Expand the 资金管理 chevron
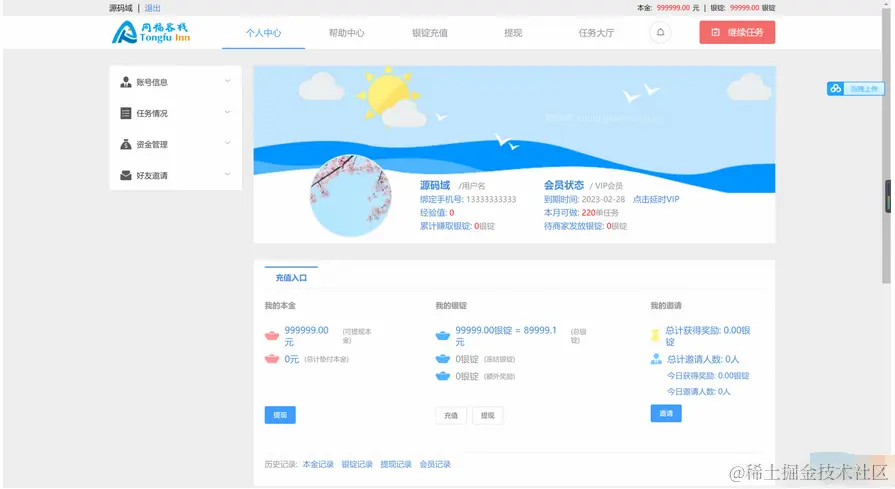895x489 pixels. 227,143
